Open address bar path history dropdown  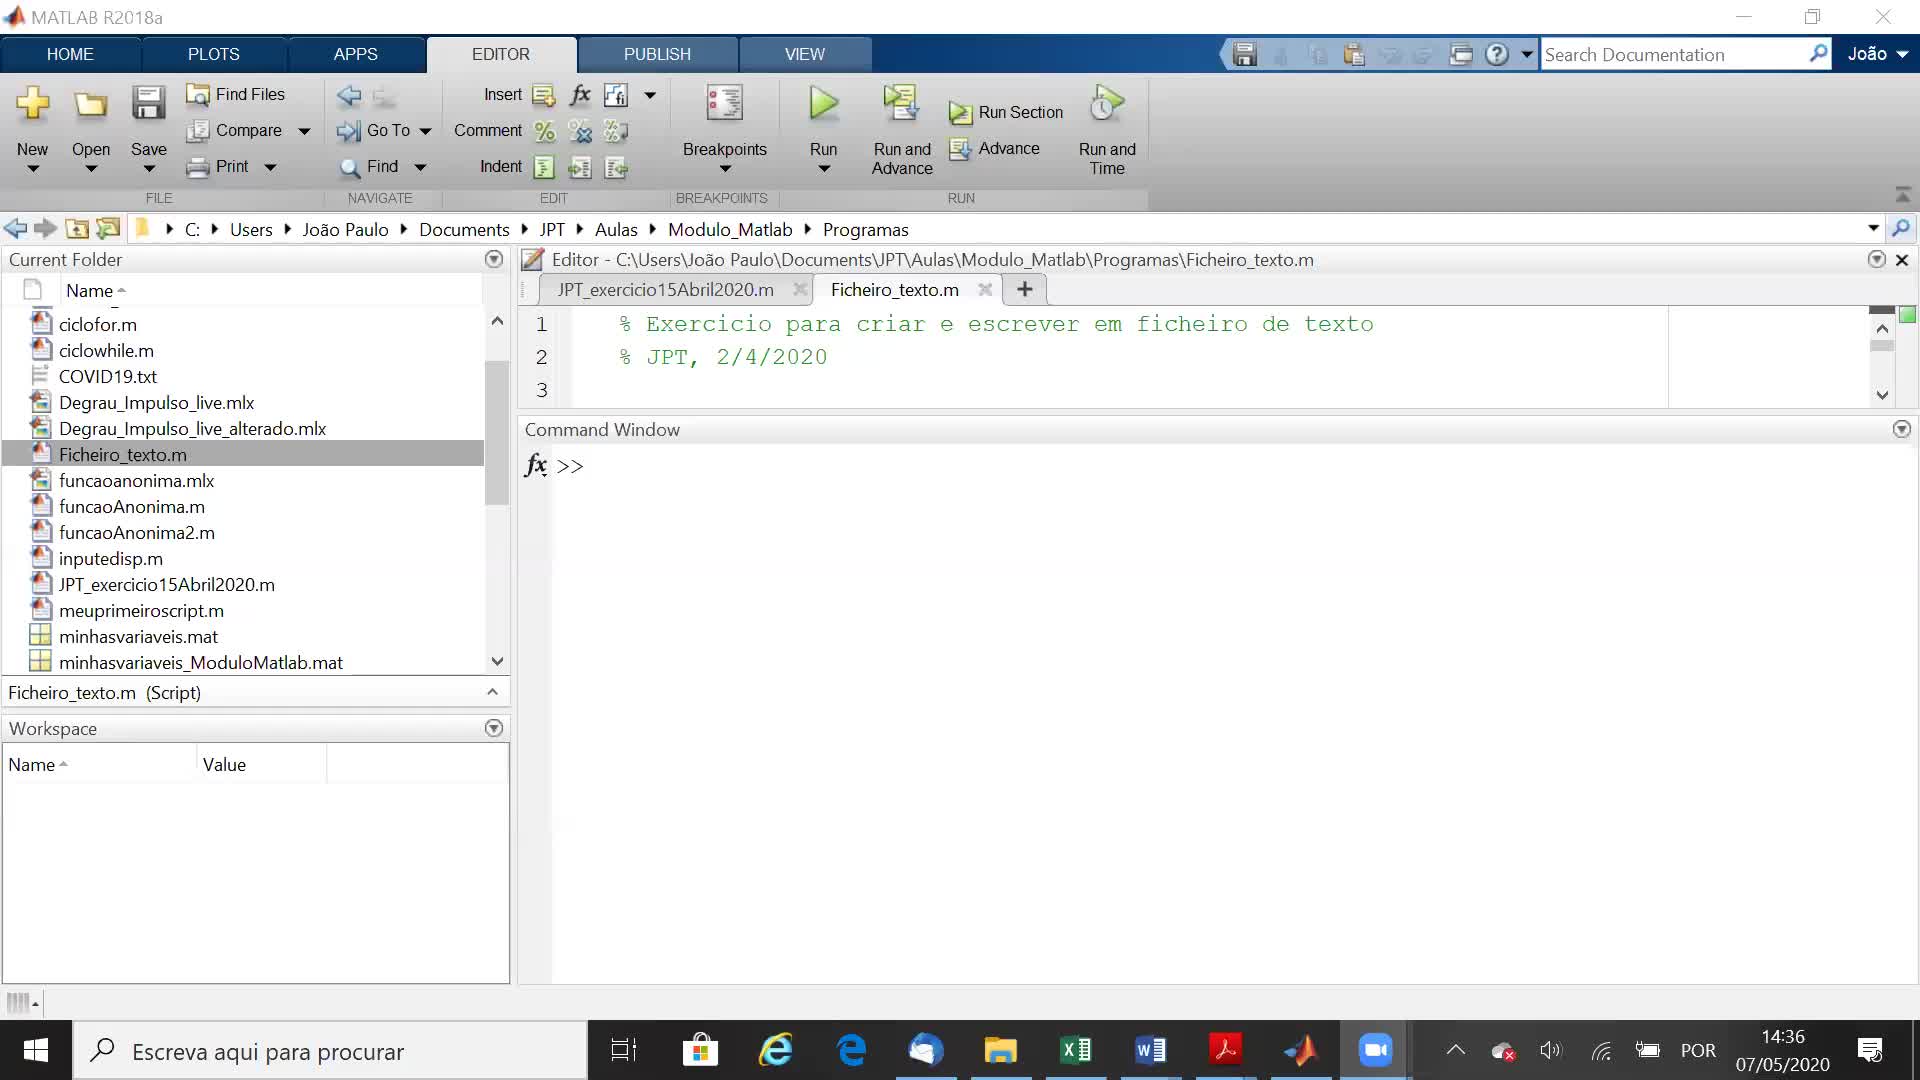coord(1873,229)
